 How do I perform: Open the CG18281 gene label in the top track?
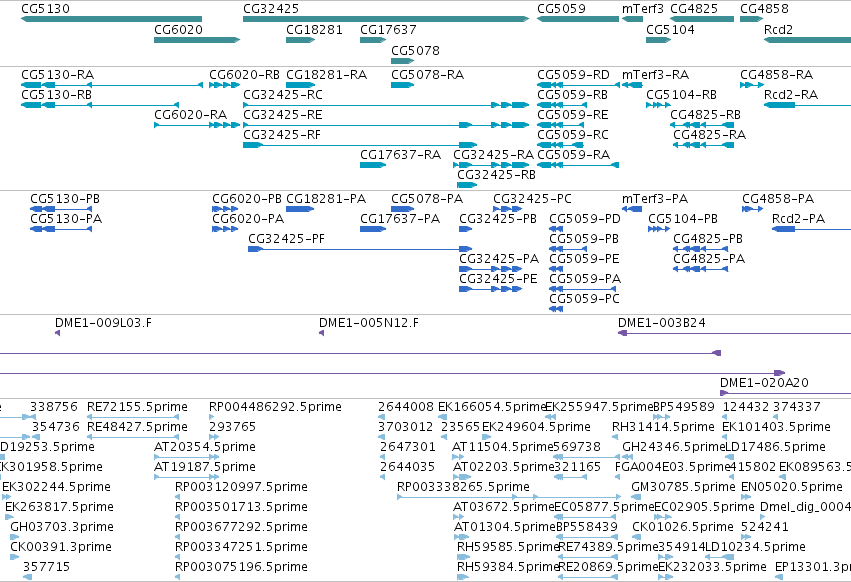click(x=314, y=29)
